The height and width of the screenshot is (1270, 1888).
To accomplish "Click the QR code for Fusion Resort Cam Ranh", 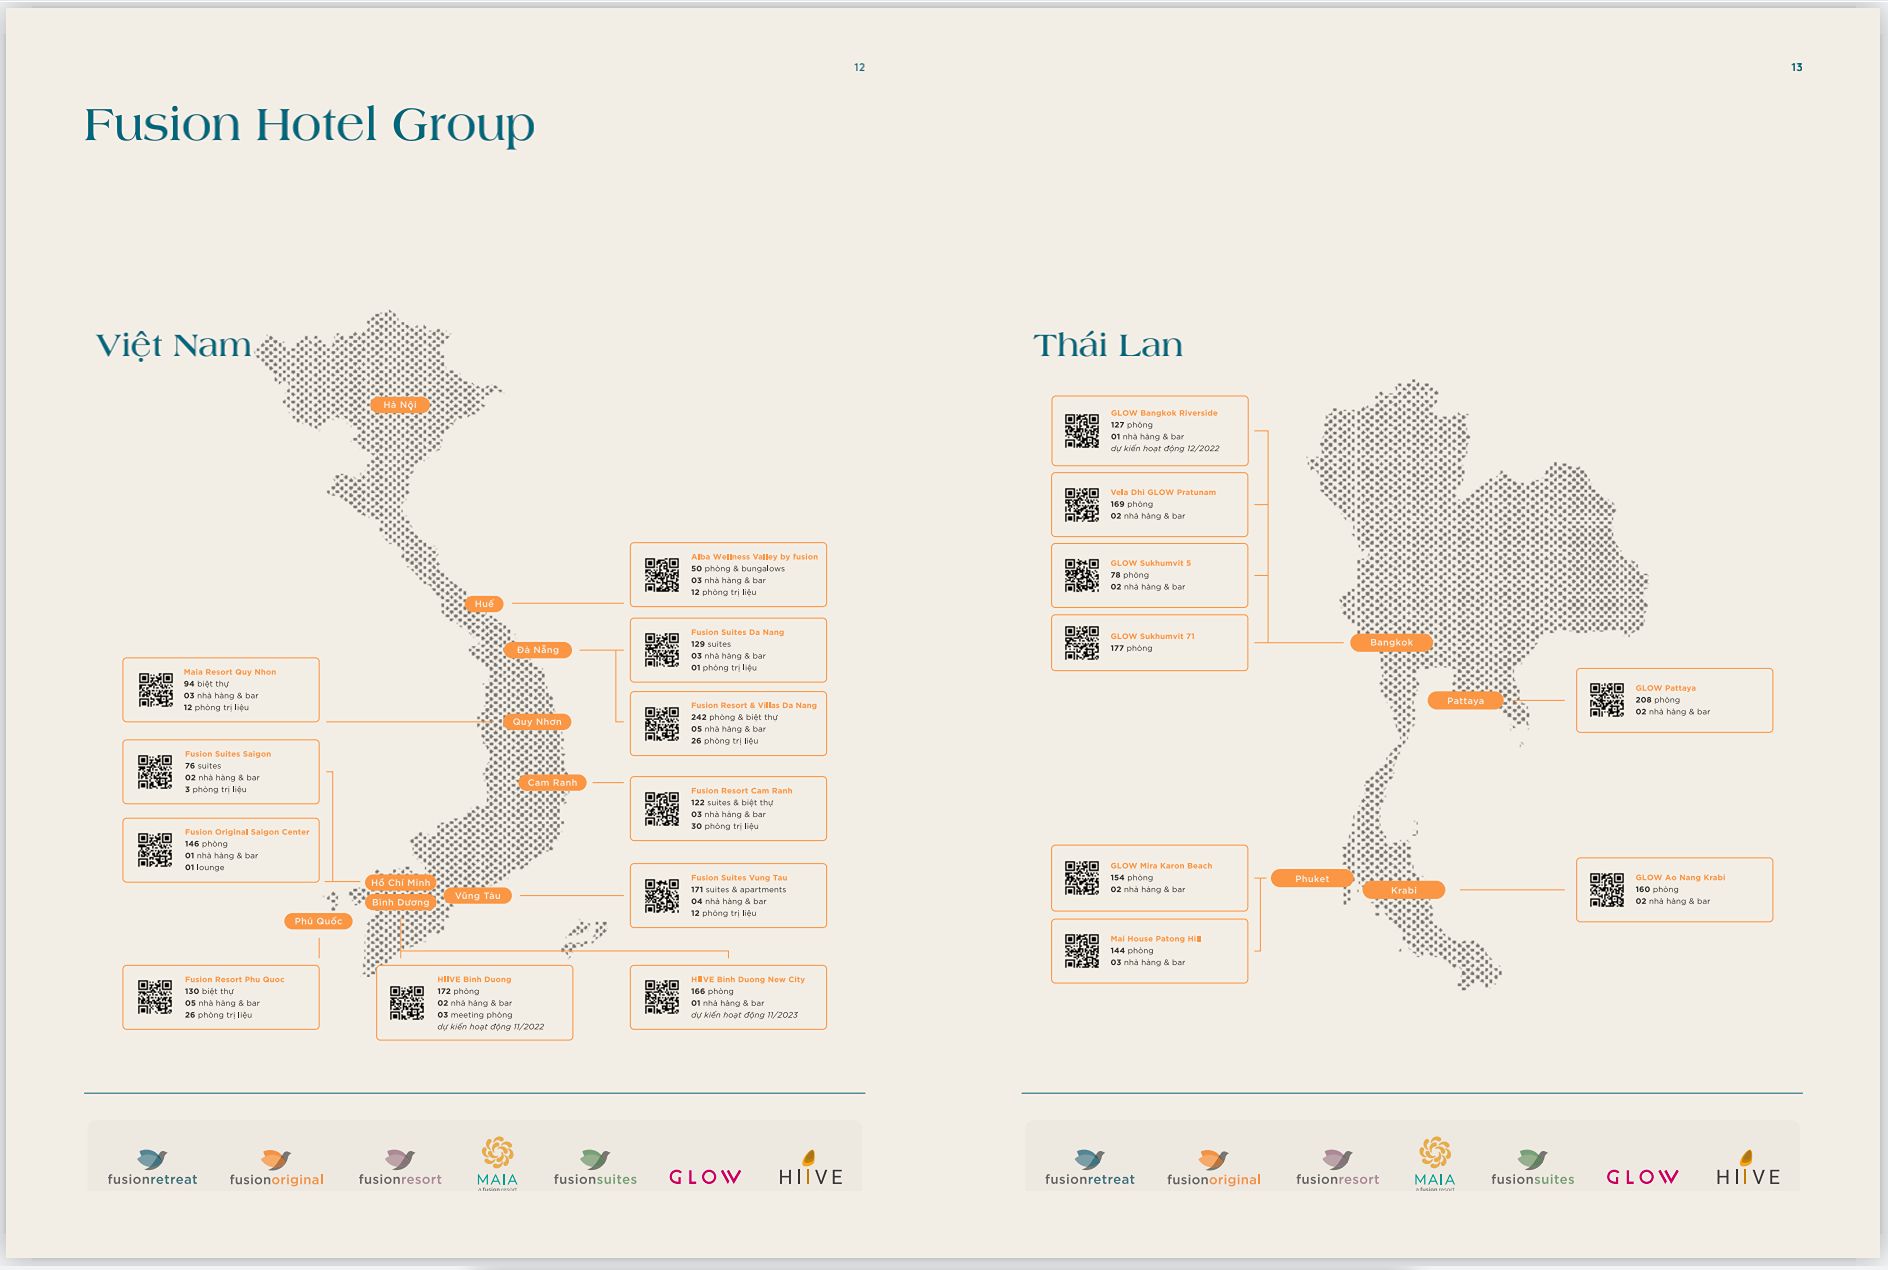I will pos(661,809).
